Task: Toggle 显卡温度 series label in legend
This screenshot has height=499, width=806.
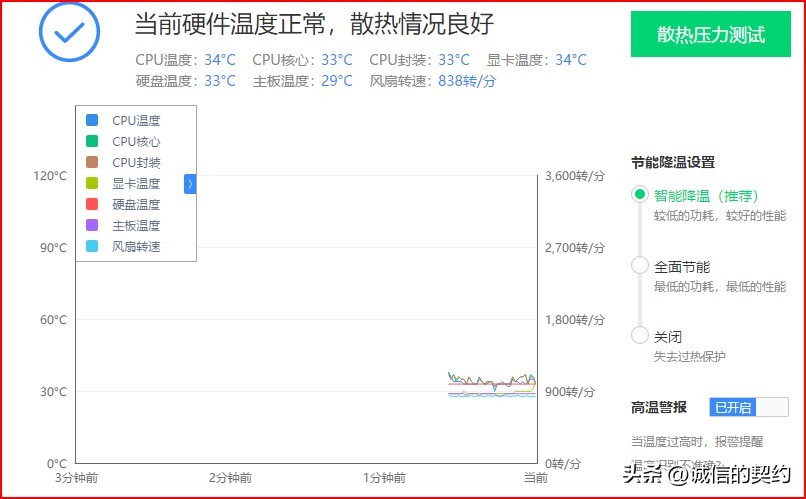Action: (136, 183)
